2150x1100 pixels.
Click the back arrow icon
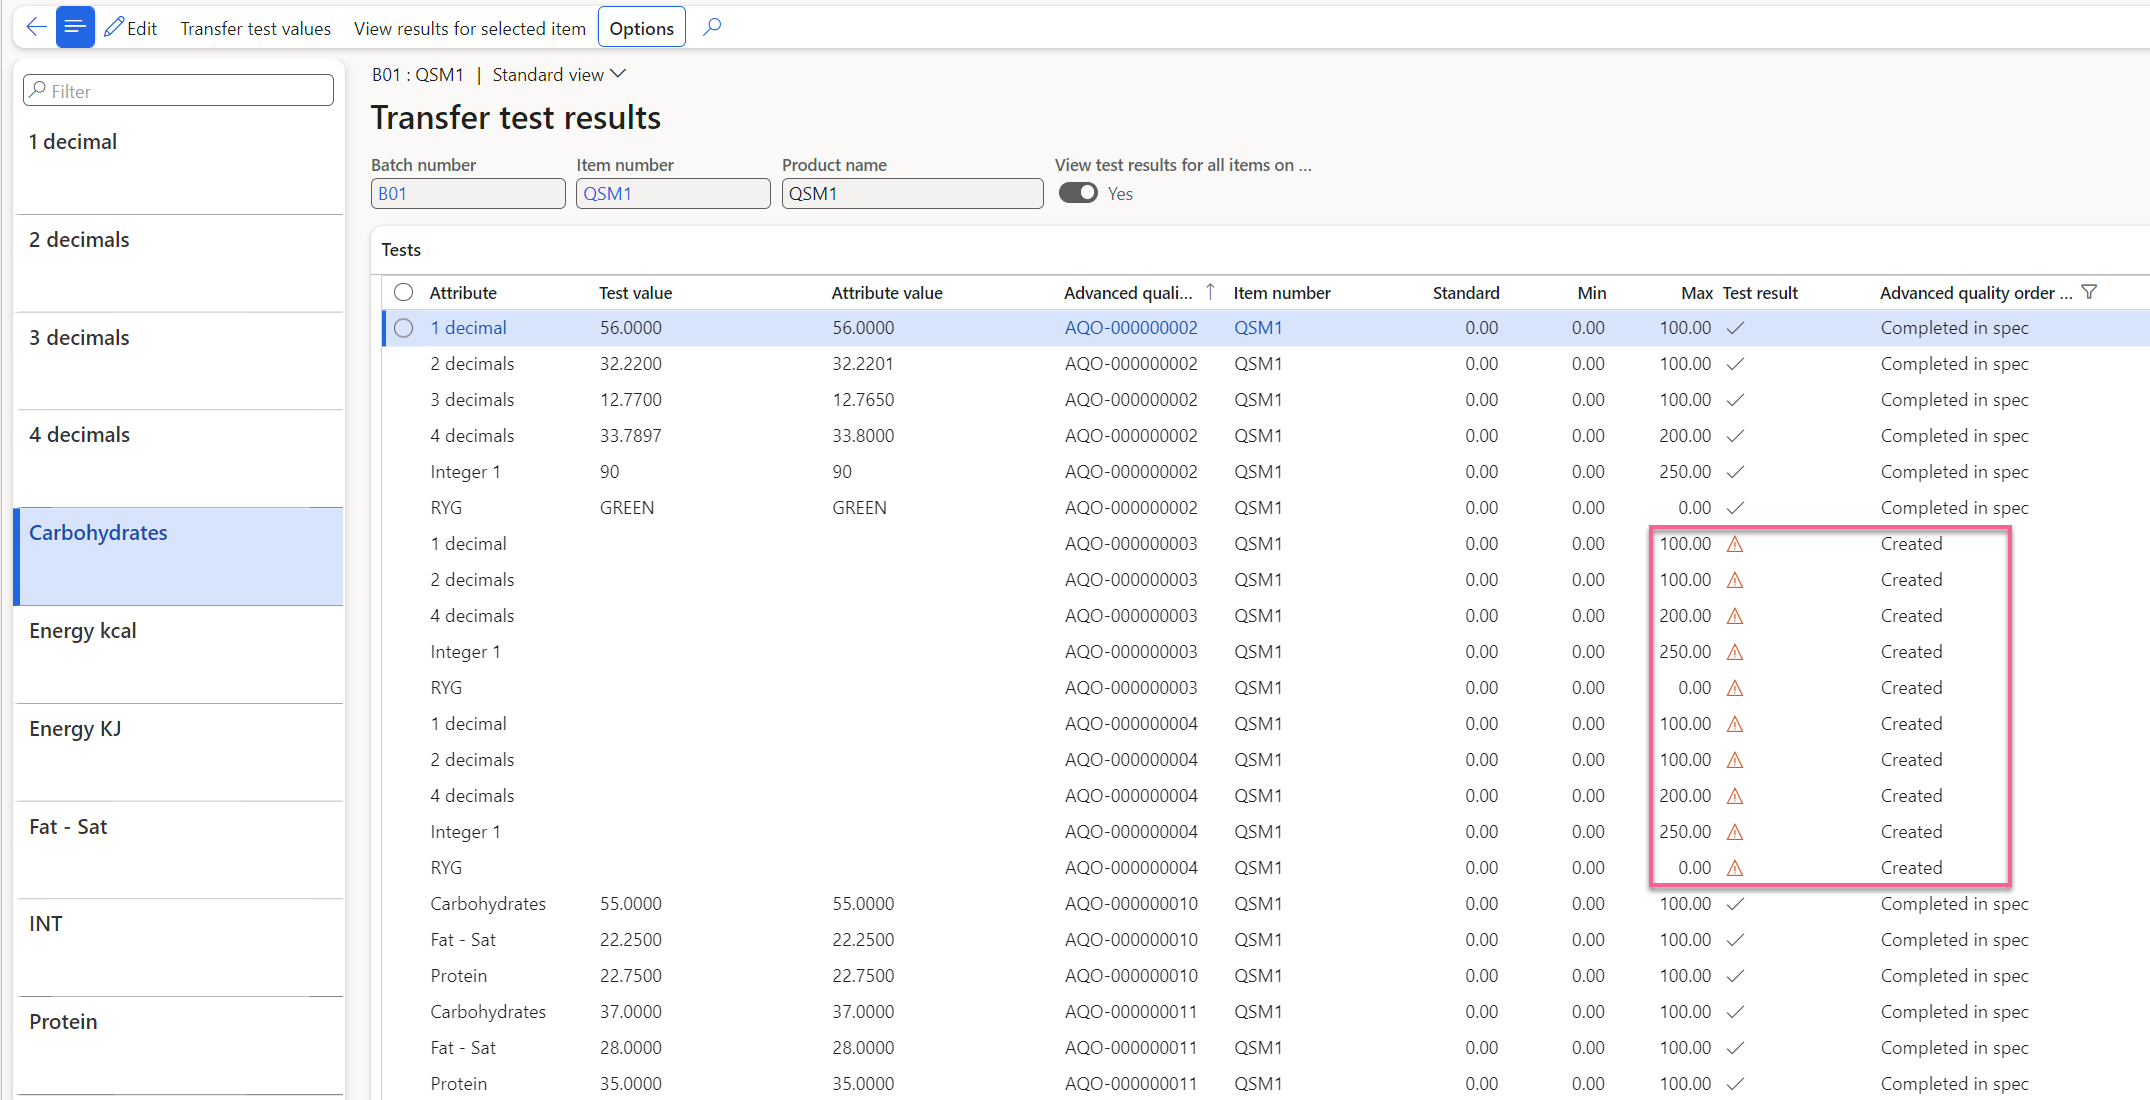coord(36,27)
